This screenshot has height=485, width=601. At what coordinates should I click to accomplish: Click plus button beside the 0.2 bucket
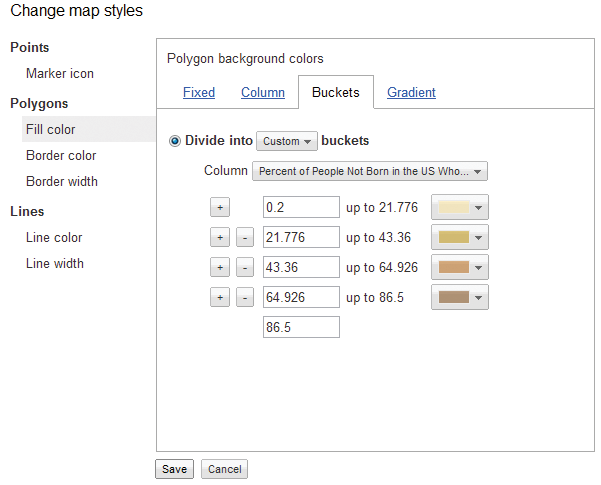pyautogui.click(x=220, y=207)
